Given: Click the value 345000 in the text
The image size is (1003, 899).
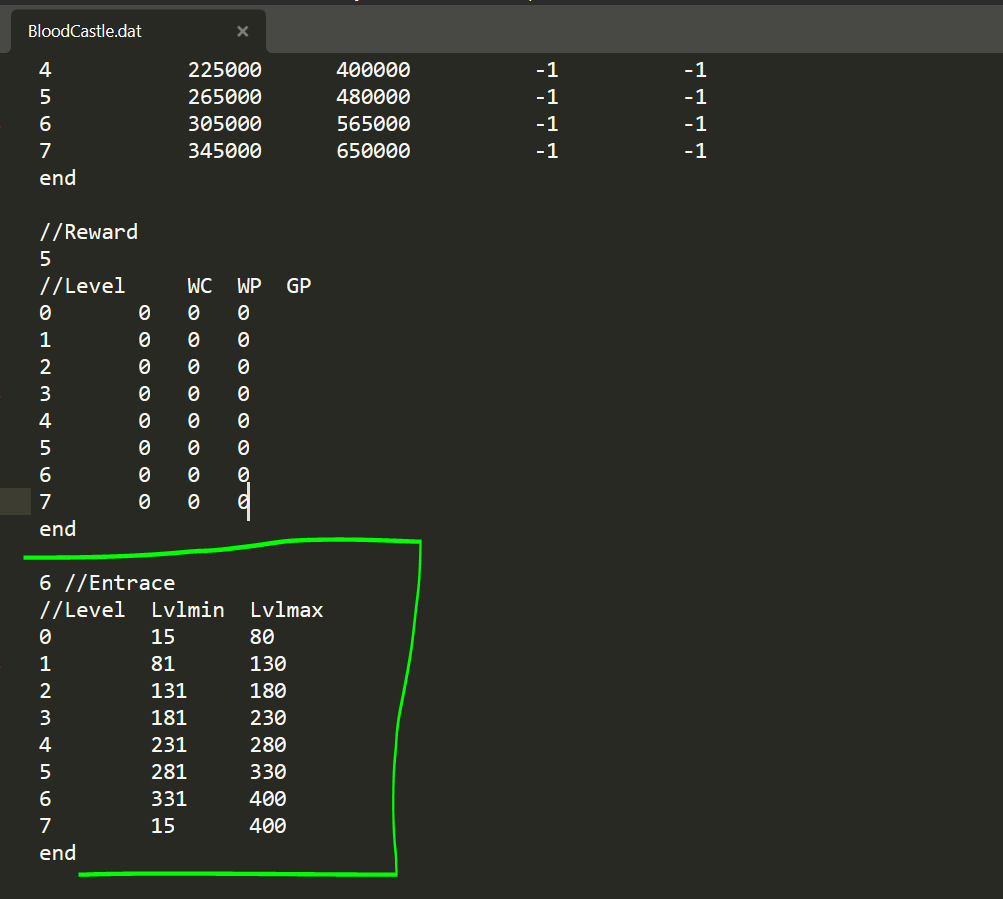Looking at the screenshot, I should coord(225,151).
